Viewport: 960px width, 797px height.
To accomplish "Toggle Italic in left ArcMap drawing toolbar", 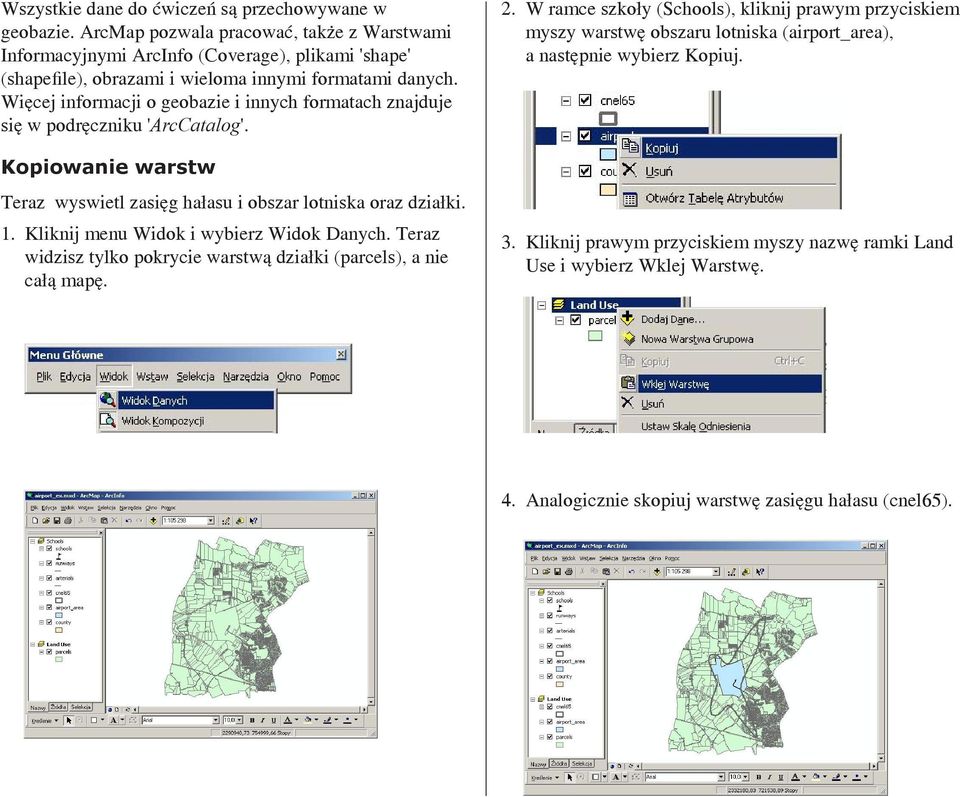I will 262,720.
